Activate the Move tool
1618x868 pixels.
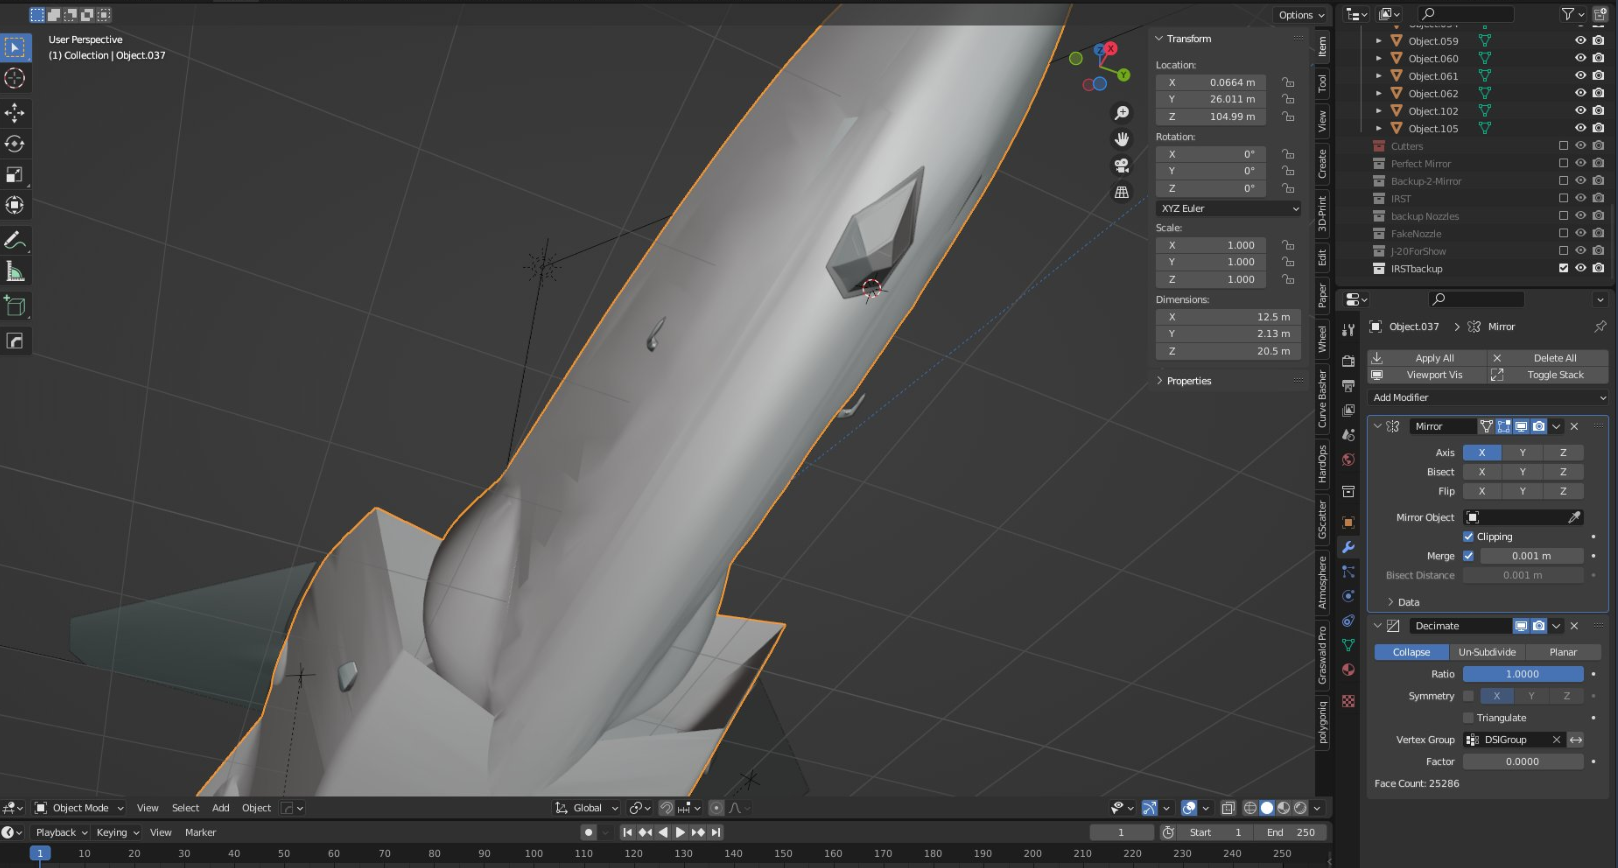click(15, 113)
